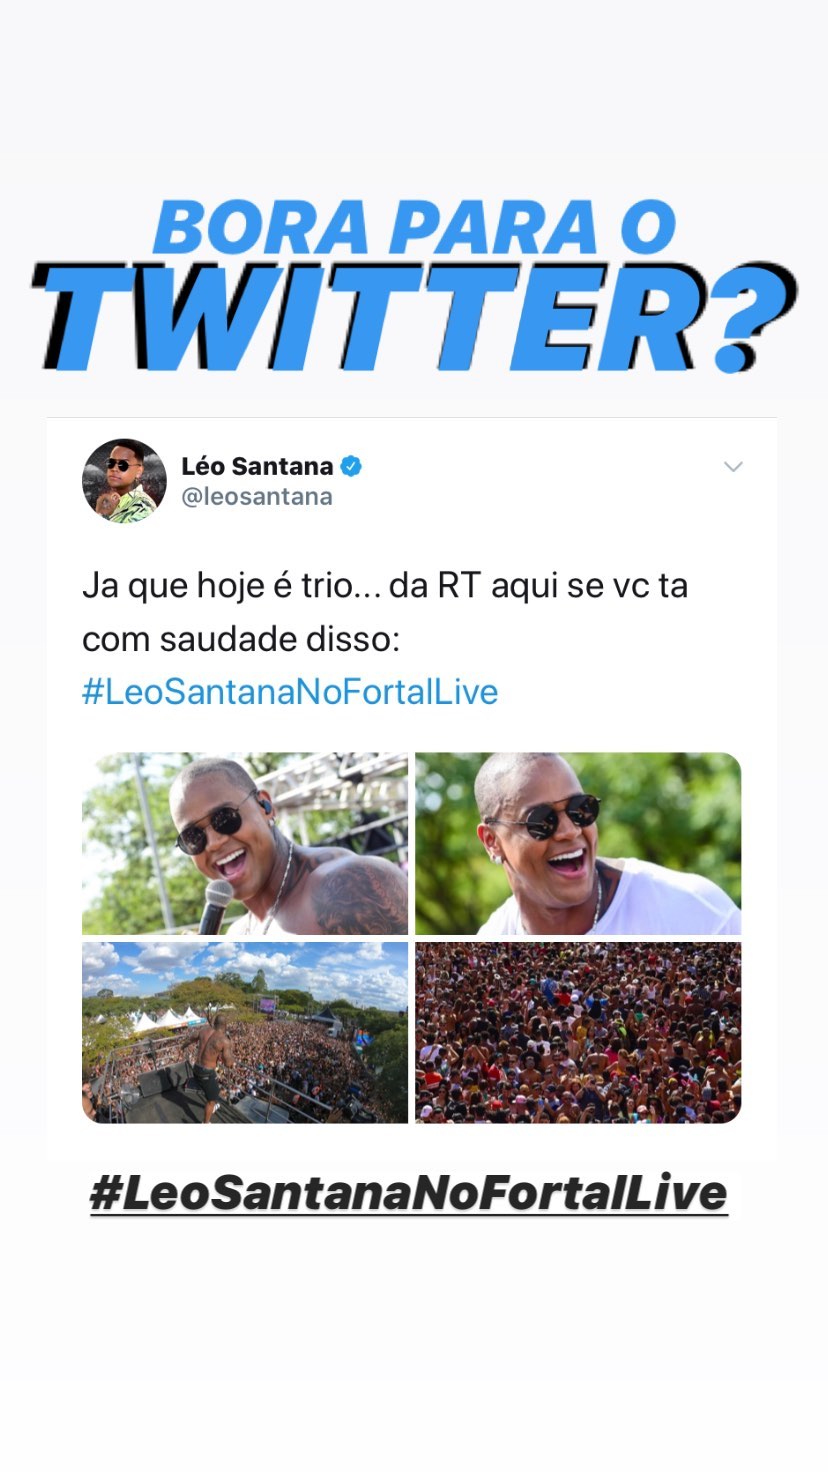Tap the large "TWITTER?" title text
The height and width of the screenshot is (1472, 828).
[x=414, y=316]
